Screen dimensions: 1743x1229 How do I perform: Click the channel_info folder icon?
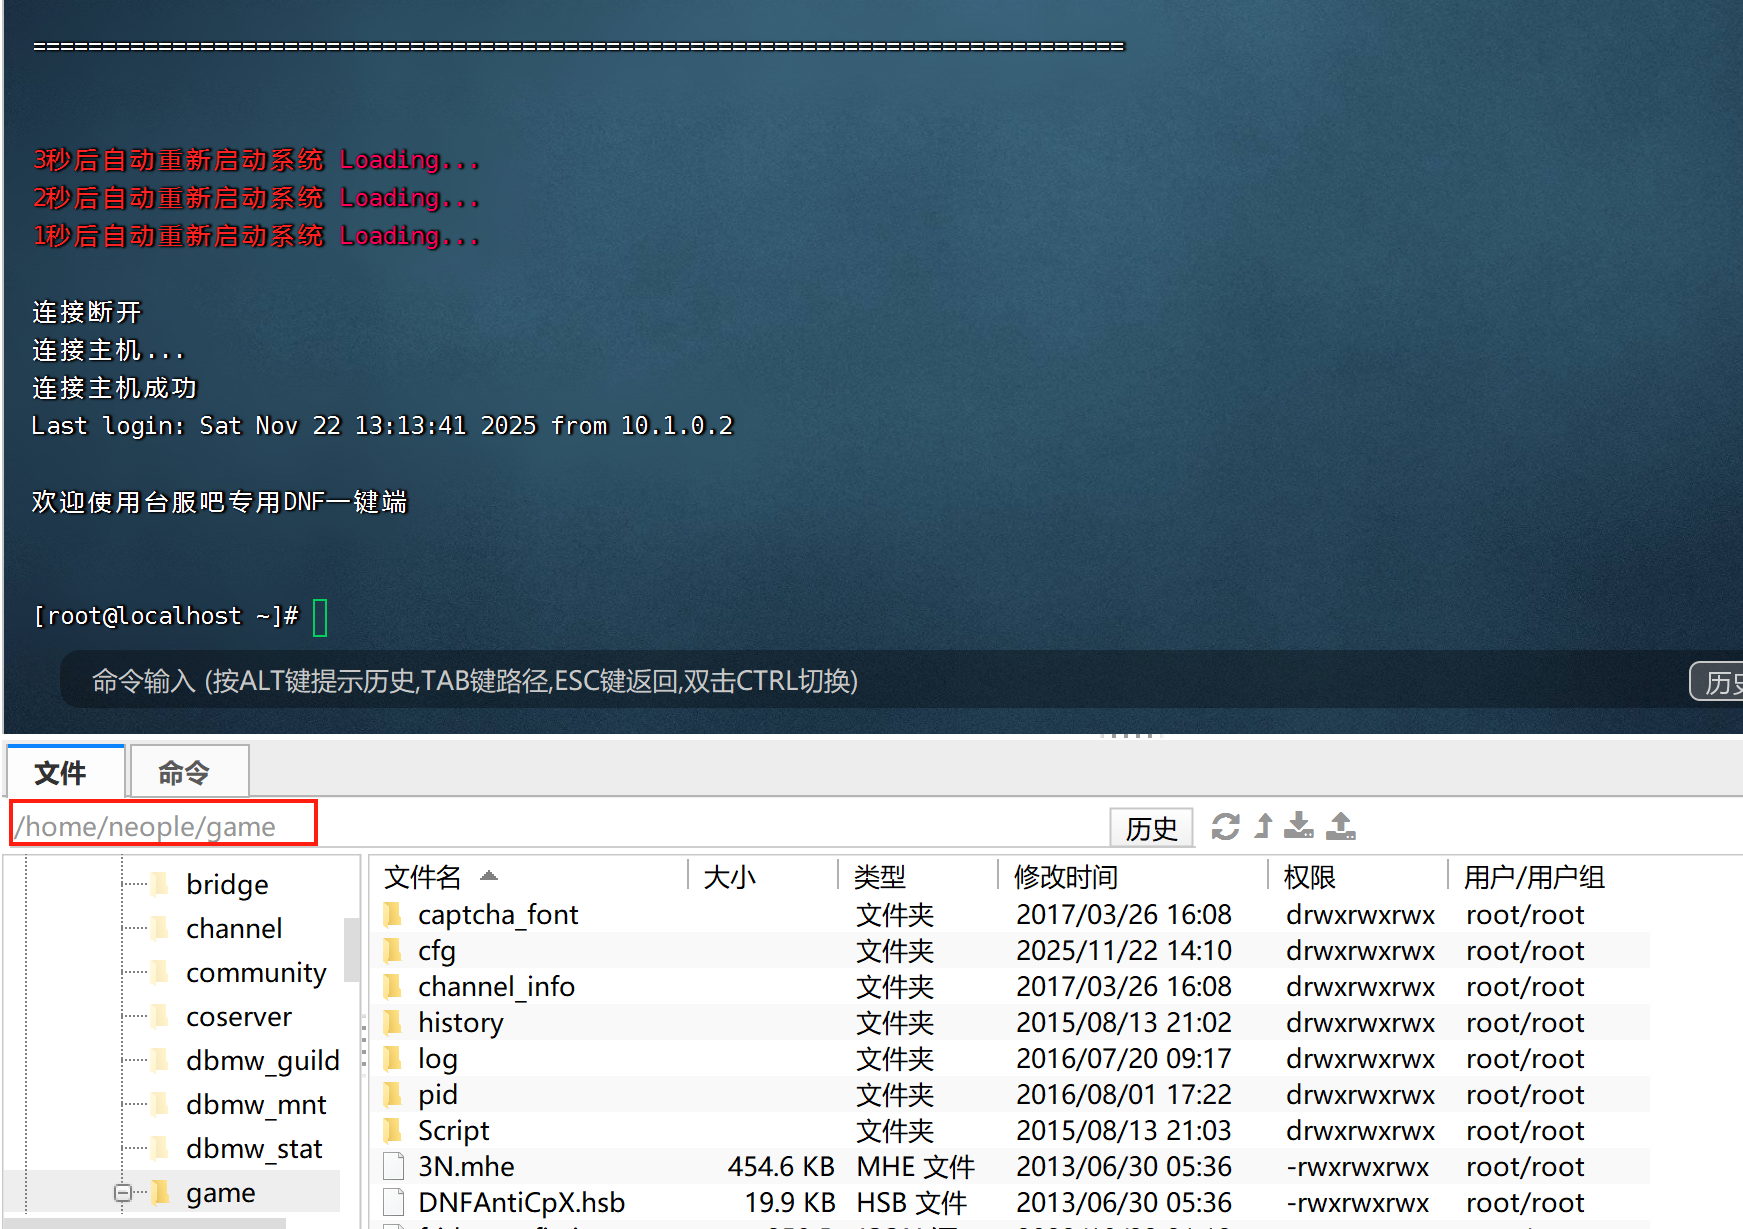pyautogui.click(x=393, y=985)
